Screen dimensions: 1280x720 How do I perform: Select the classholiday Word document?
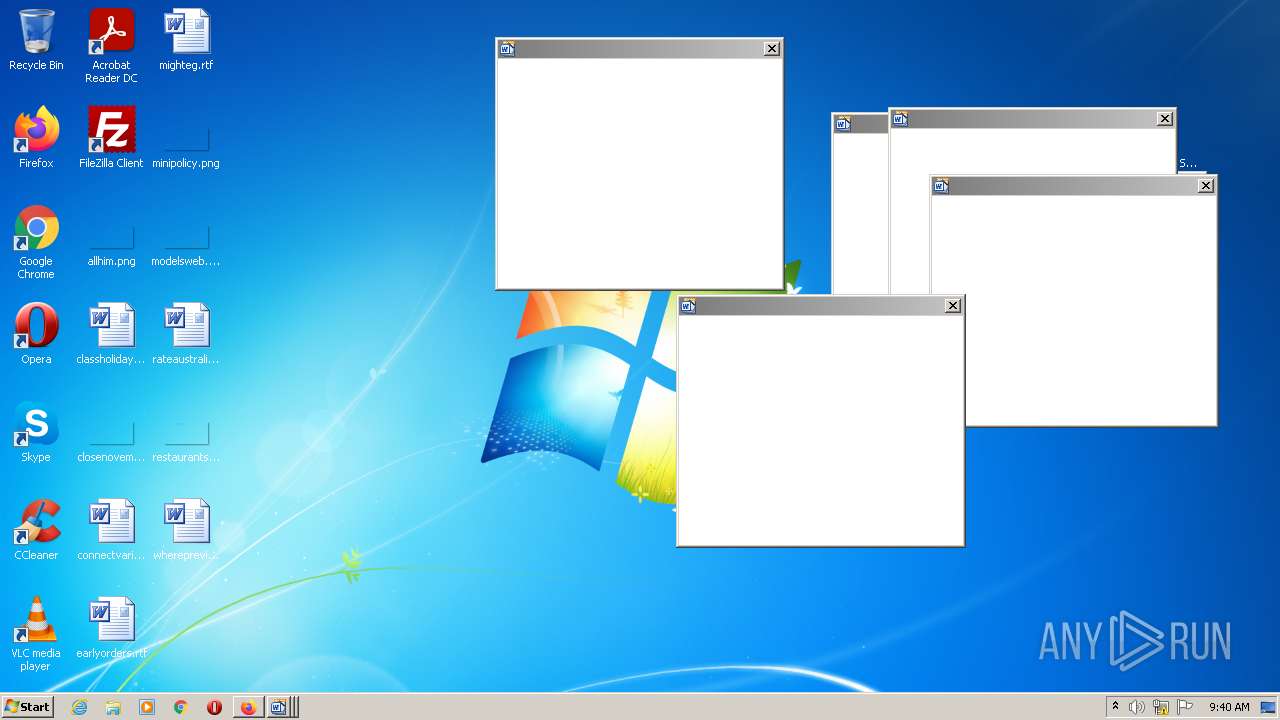click(111, 334)
